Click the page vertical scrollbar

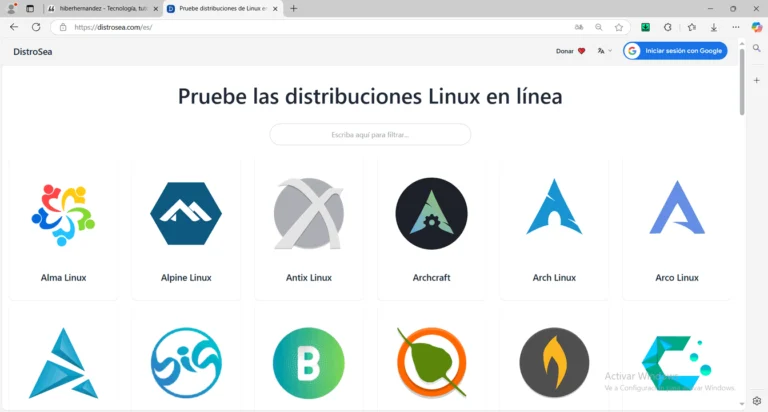pyautogui.click(x=741, y=80)
